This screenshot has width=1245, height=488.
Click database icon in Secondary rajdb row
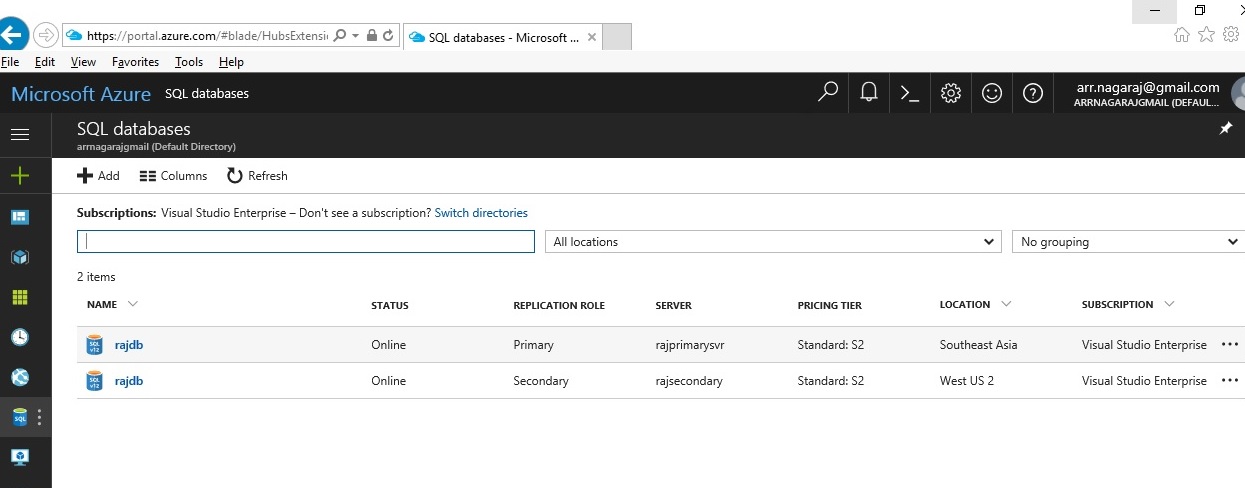(95, 381)
